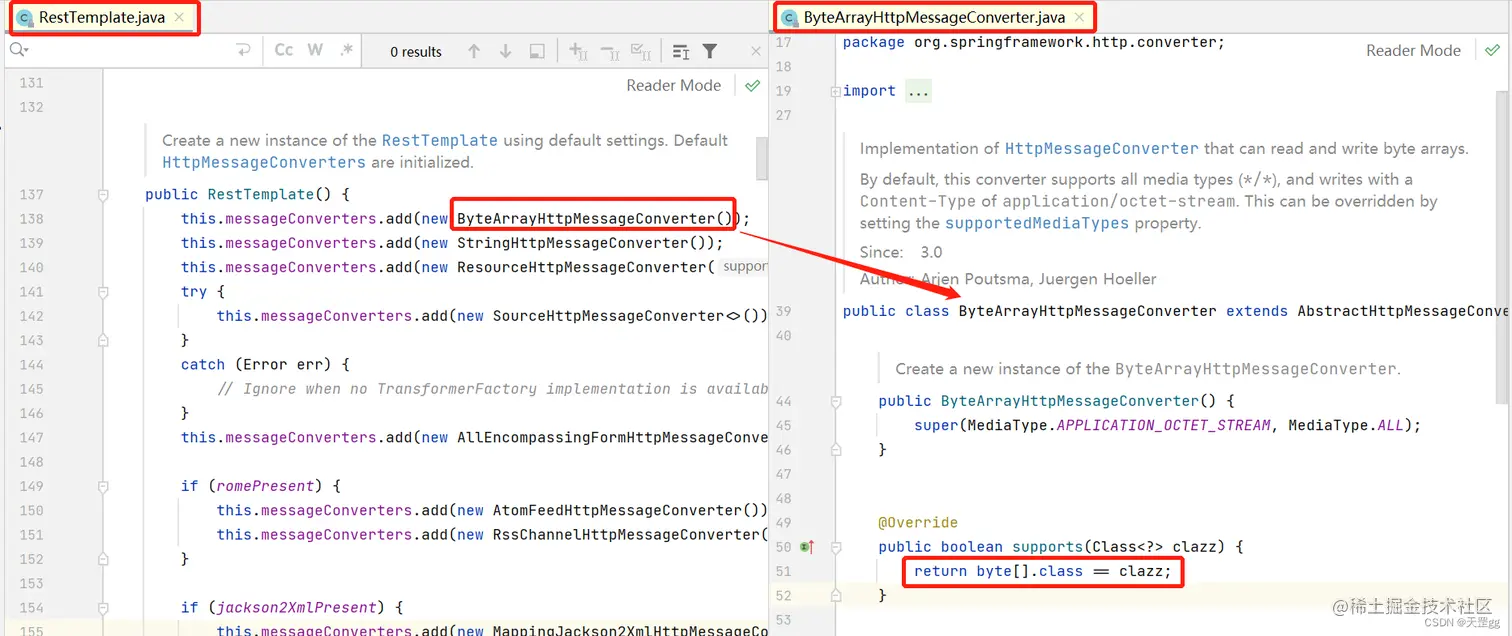
Task: Switch to ByteArrayHttpMessageConverter.java tab
Action: [x=934, y=18]
